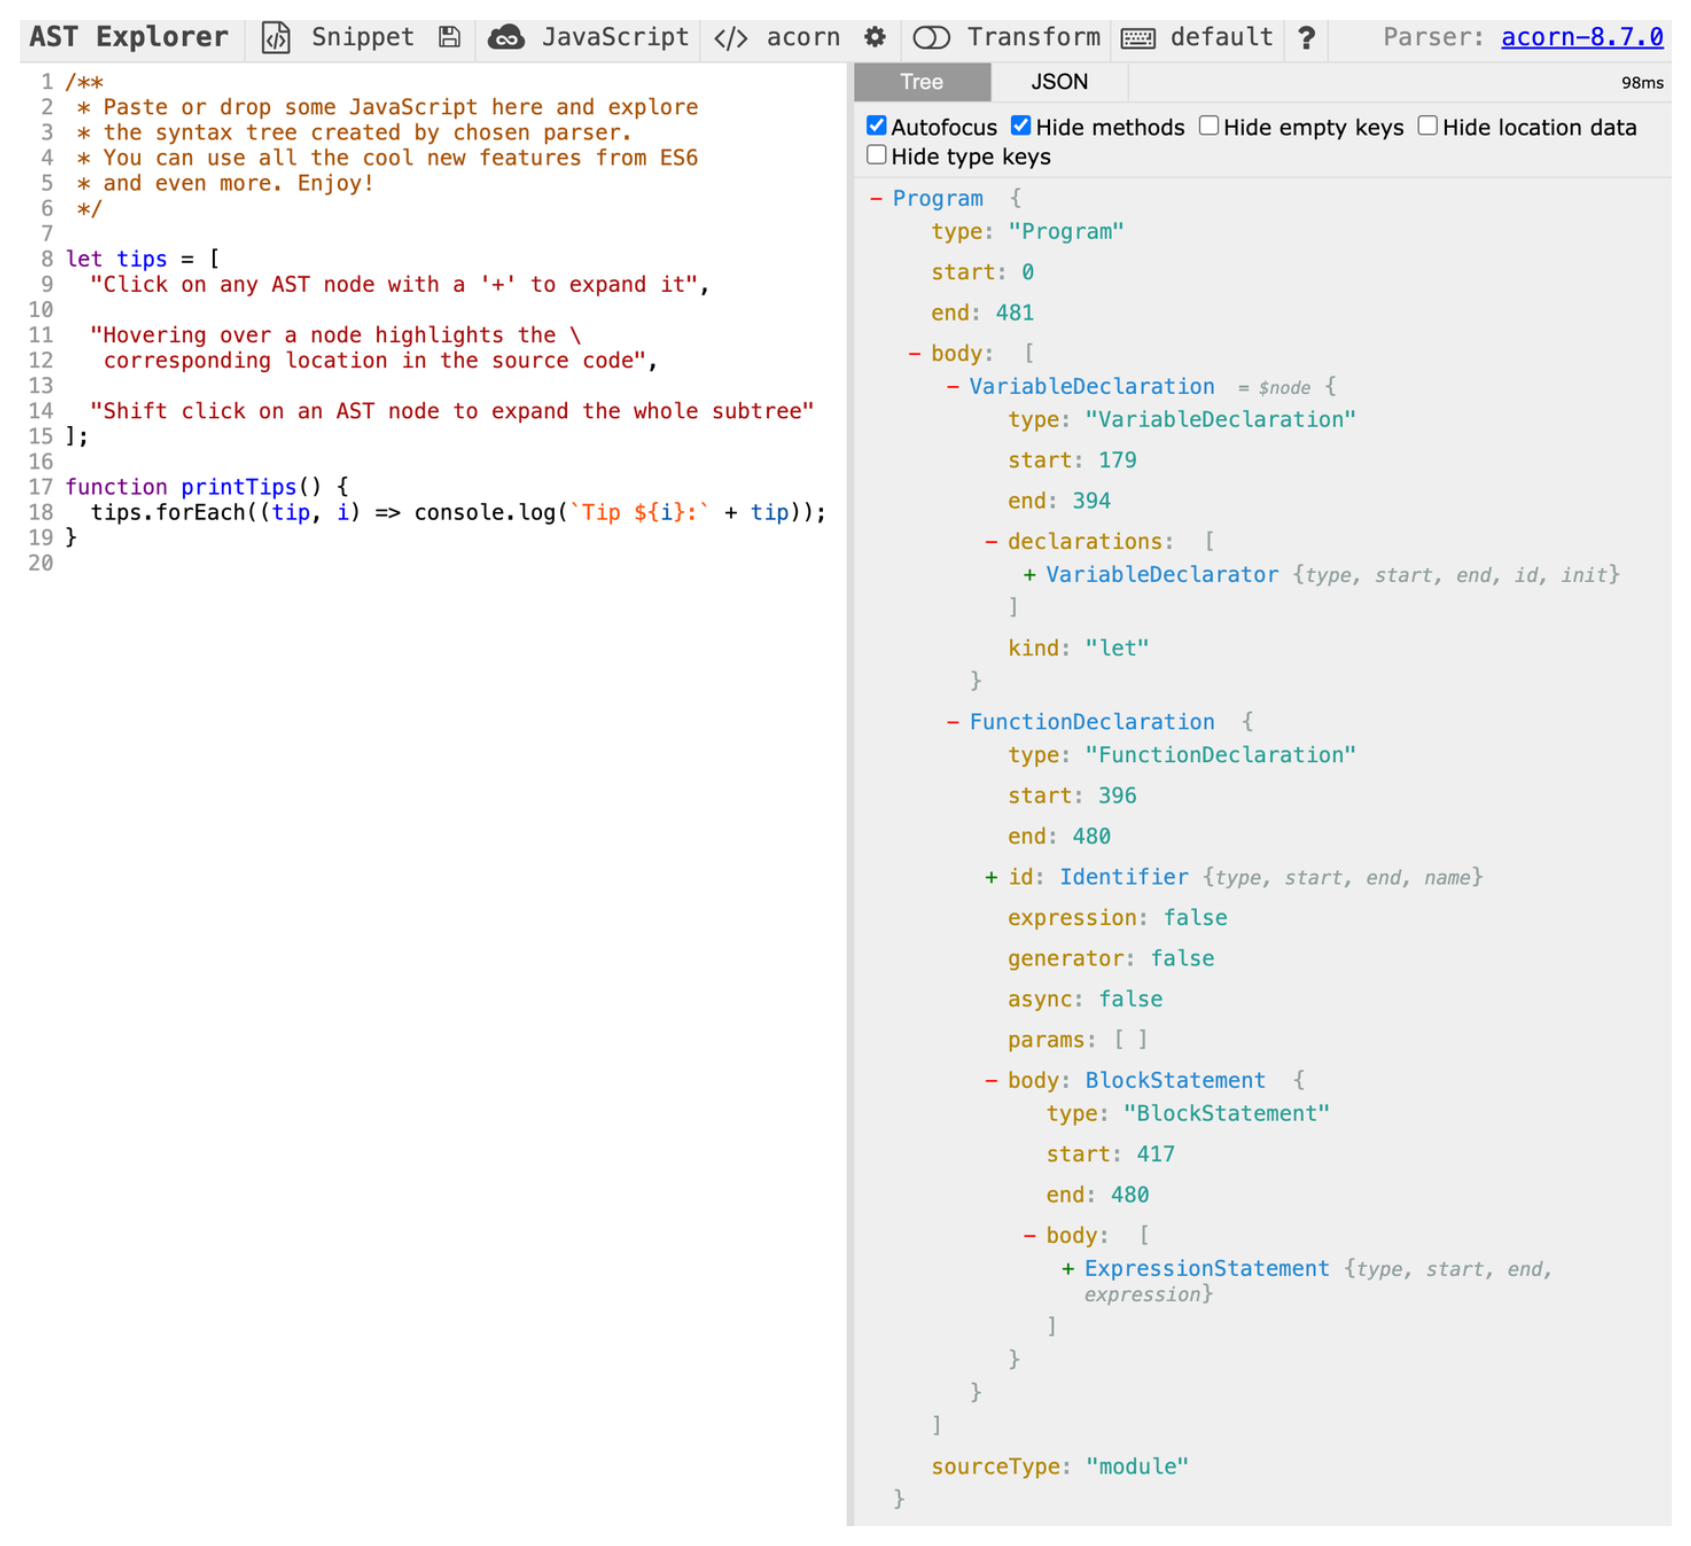
Task: Click line number 18 in gutter
Action: pos(40,512)
